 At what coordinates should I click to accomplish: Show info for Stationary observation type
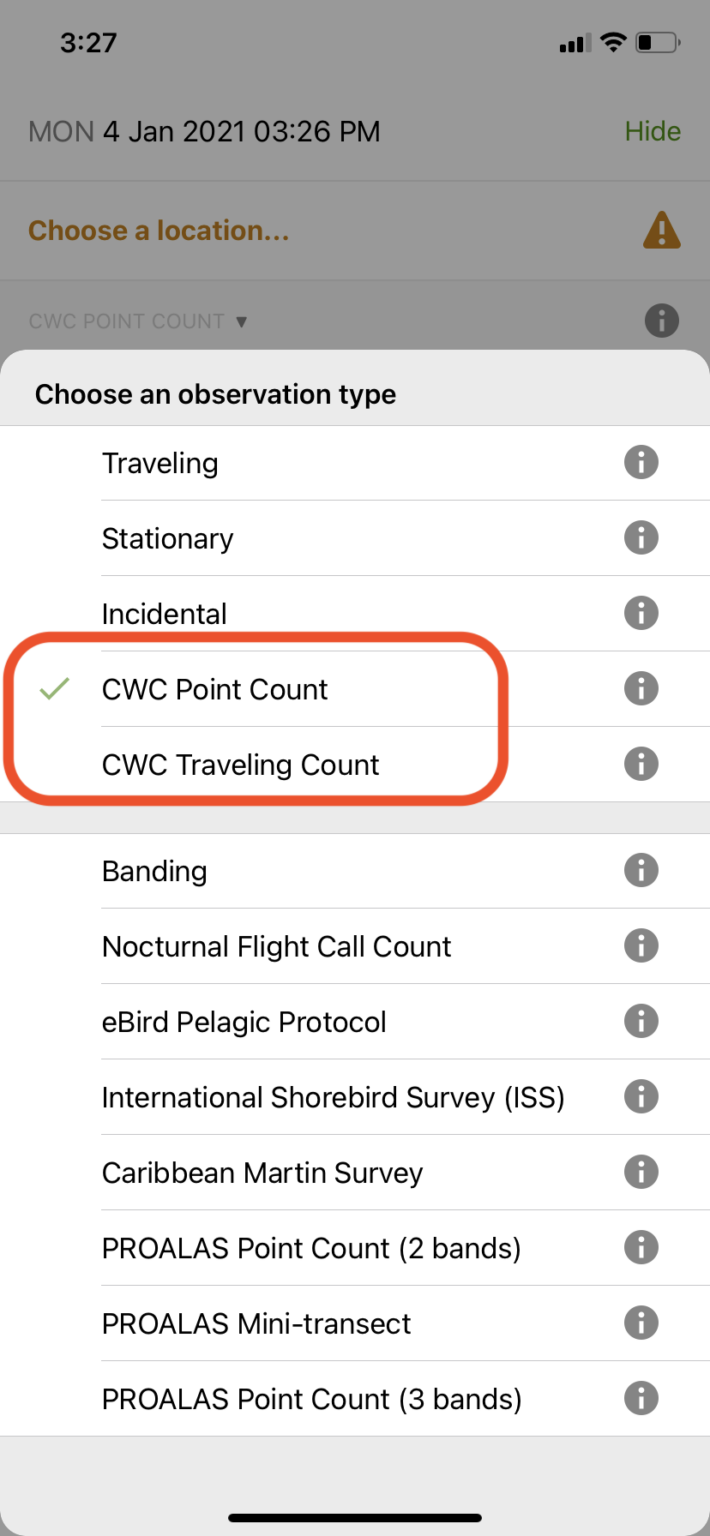tap(641, 538)
